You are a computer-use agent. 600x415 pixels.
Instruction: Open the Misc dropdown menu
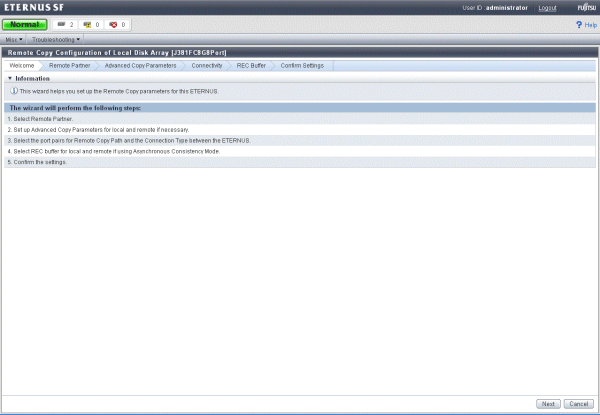click(14, 39)
